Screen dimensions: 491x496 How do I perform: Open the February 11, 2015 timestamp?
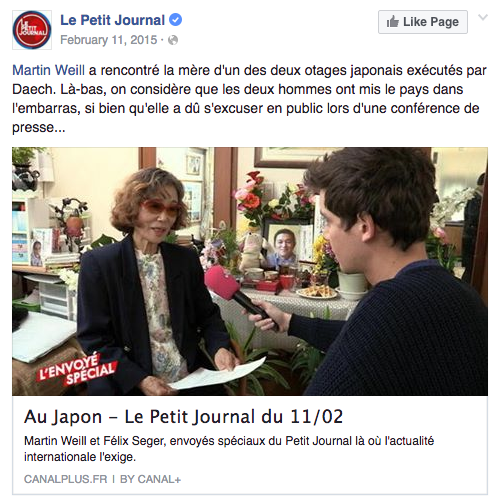[108, 40]
